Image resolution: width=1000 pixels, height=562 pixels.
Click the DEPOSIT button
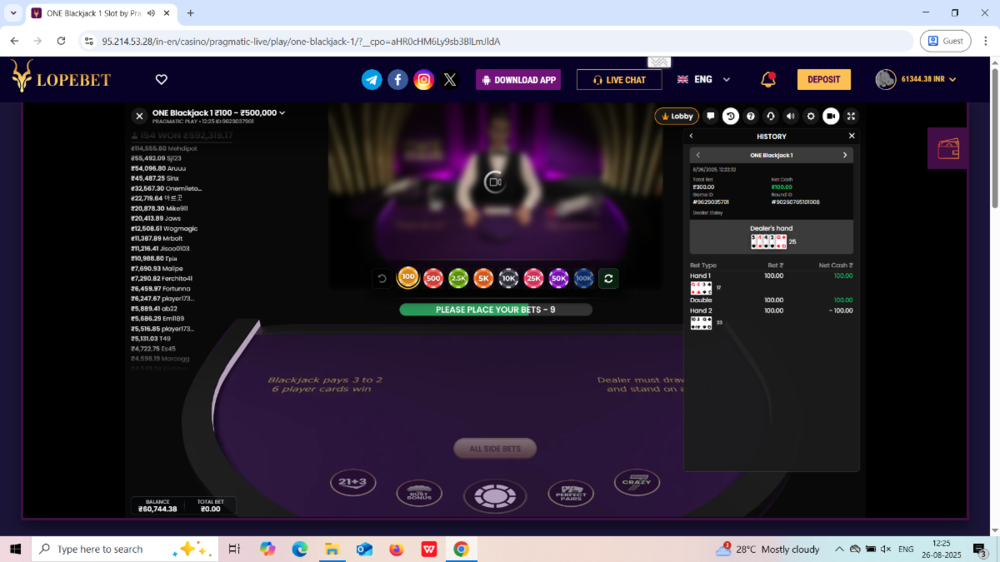pyautogui.click(x=824, y=80)
